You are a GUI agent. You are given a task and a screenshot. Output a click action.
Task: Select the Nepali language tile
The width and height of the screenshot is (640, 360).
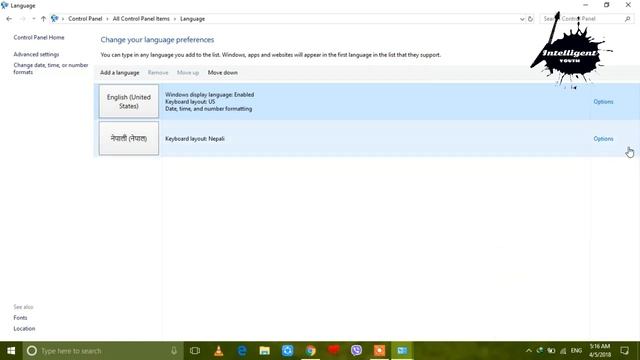[x=129, y=138]
